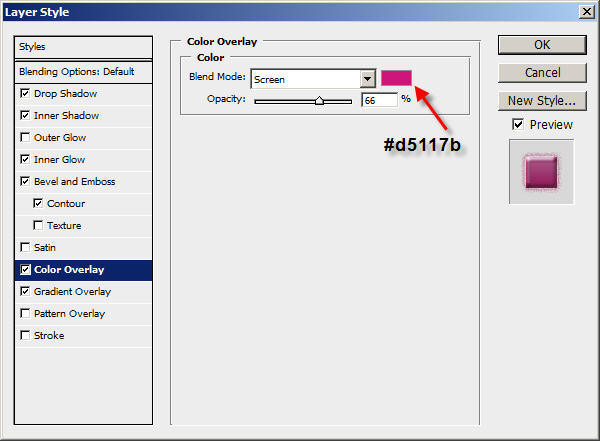Toggle the Contour checkbox

click(x=38, y=203)
